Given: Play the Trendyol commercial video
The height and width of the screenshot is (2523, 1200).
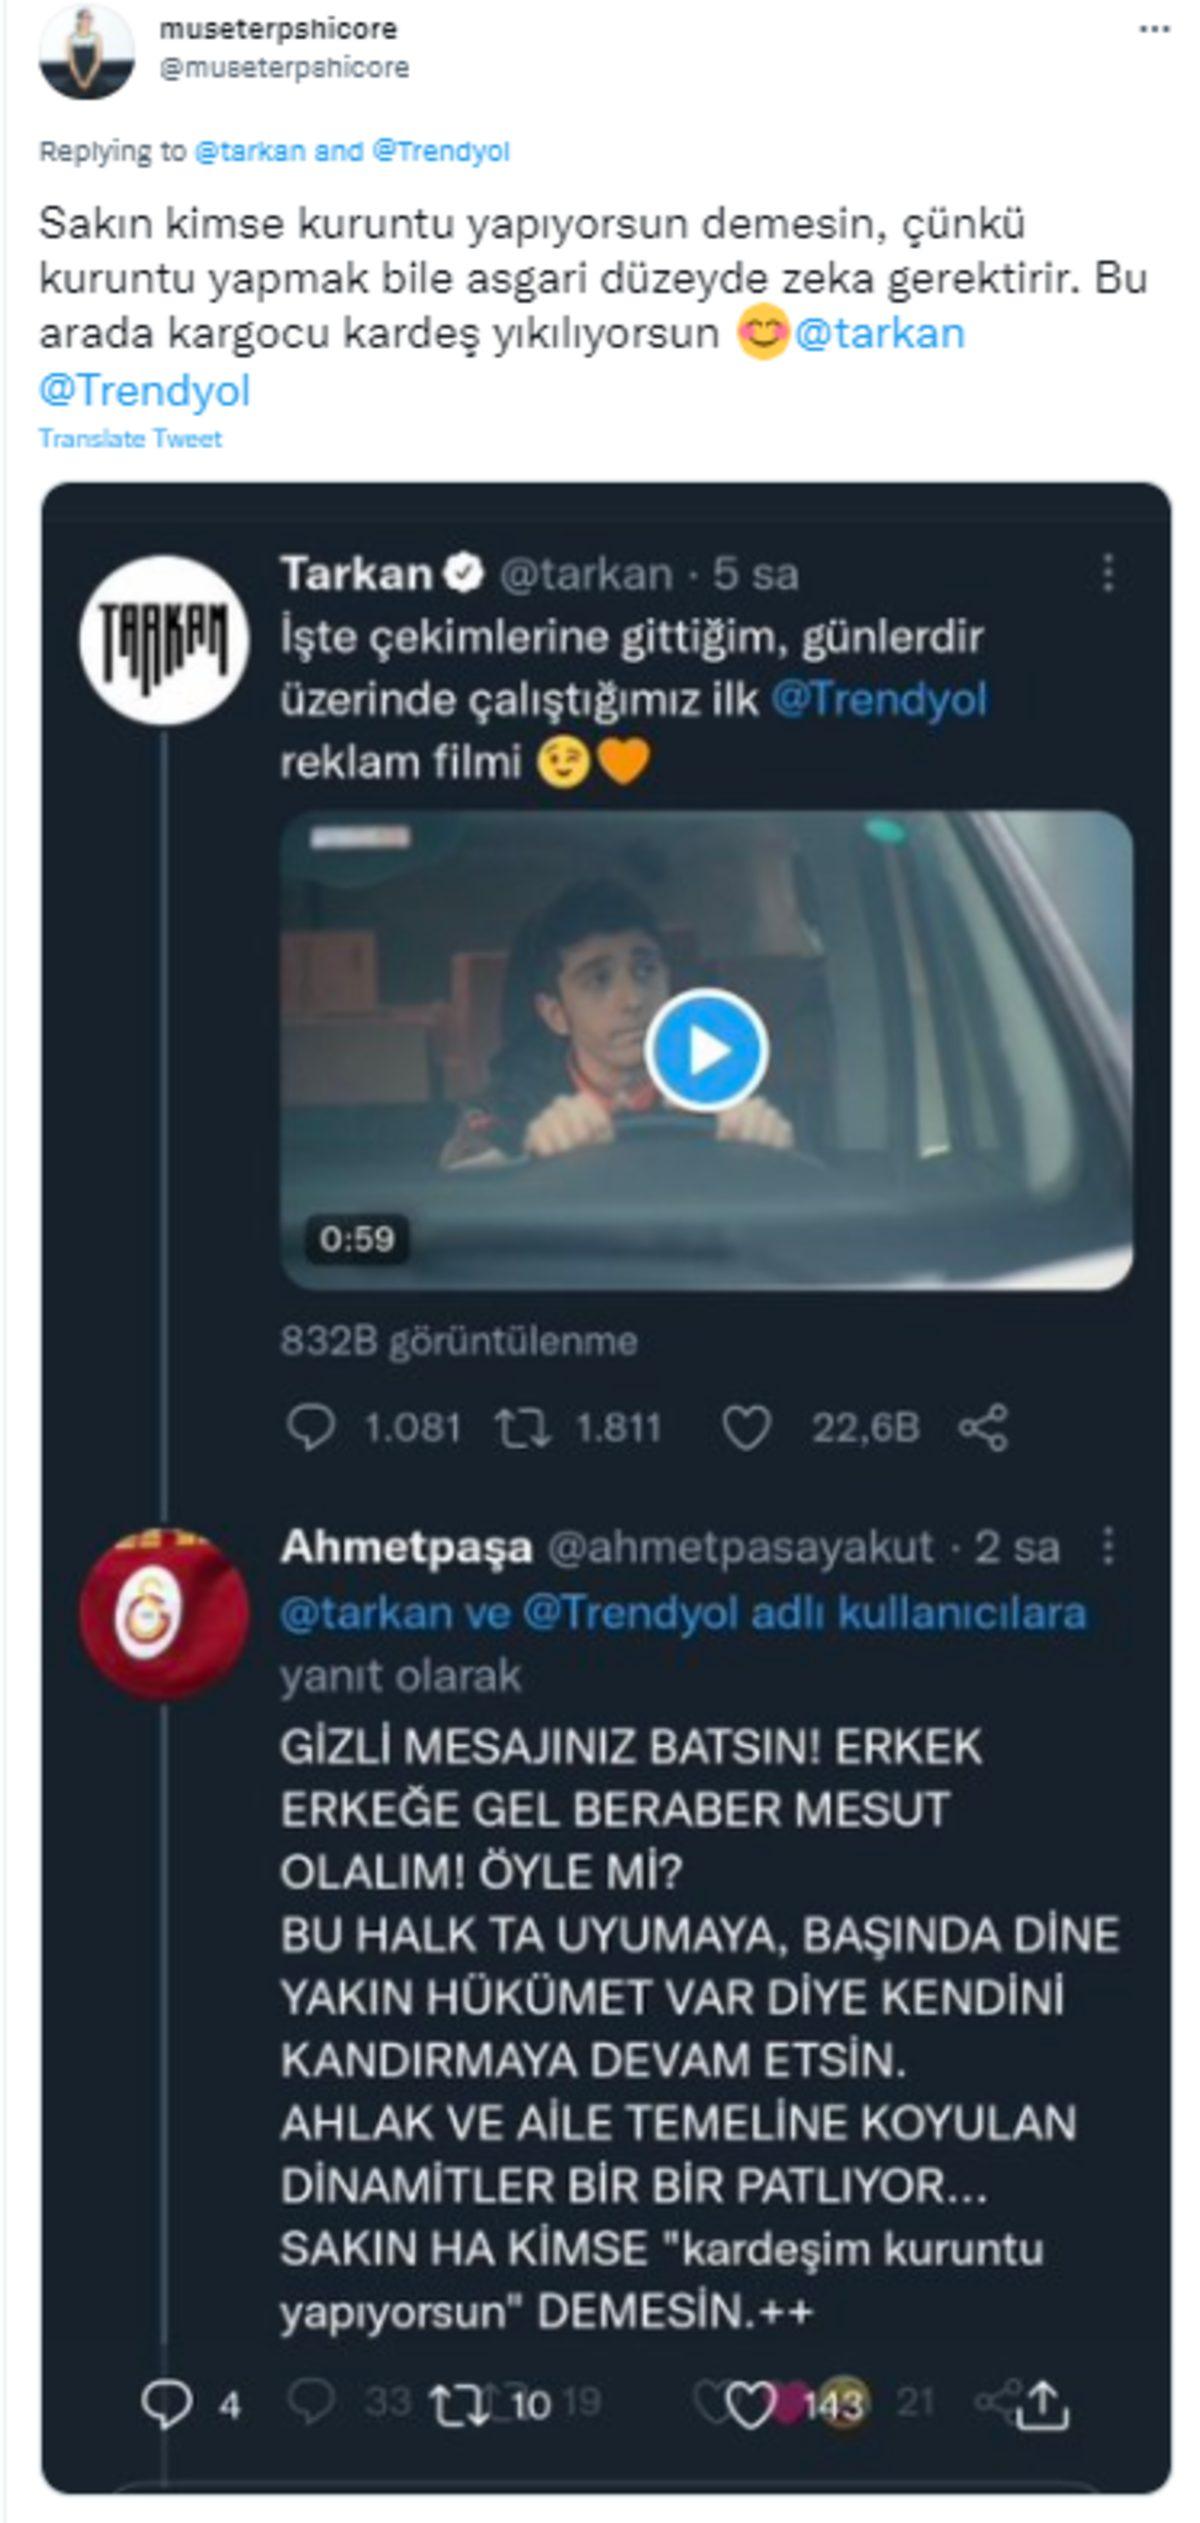Looking at the screenshot, I should click(x=713, y=1050).
